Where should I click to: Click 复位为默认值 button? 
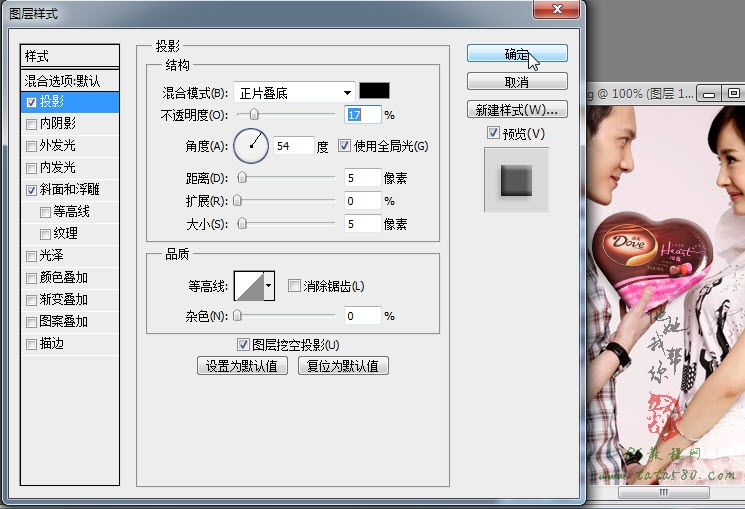point(343,365)
